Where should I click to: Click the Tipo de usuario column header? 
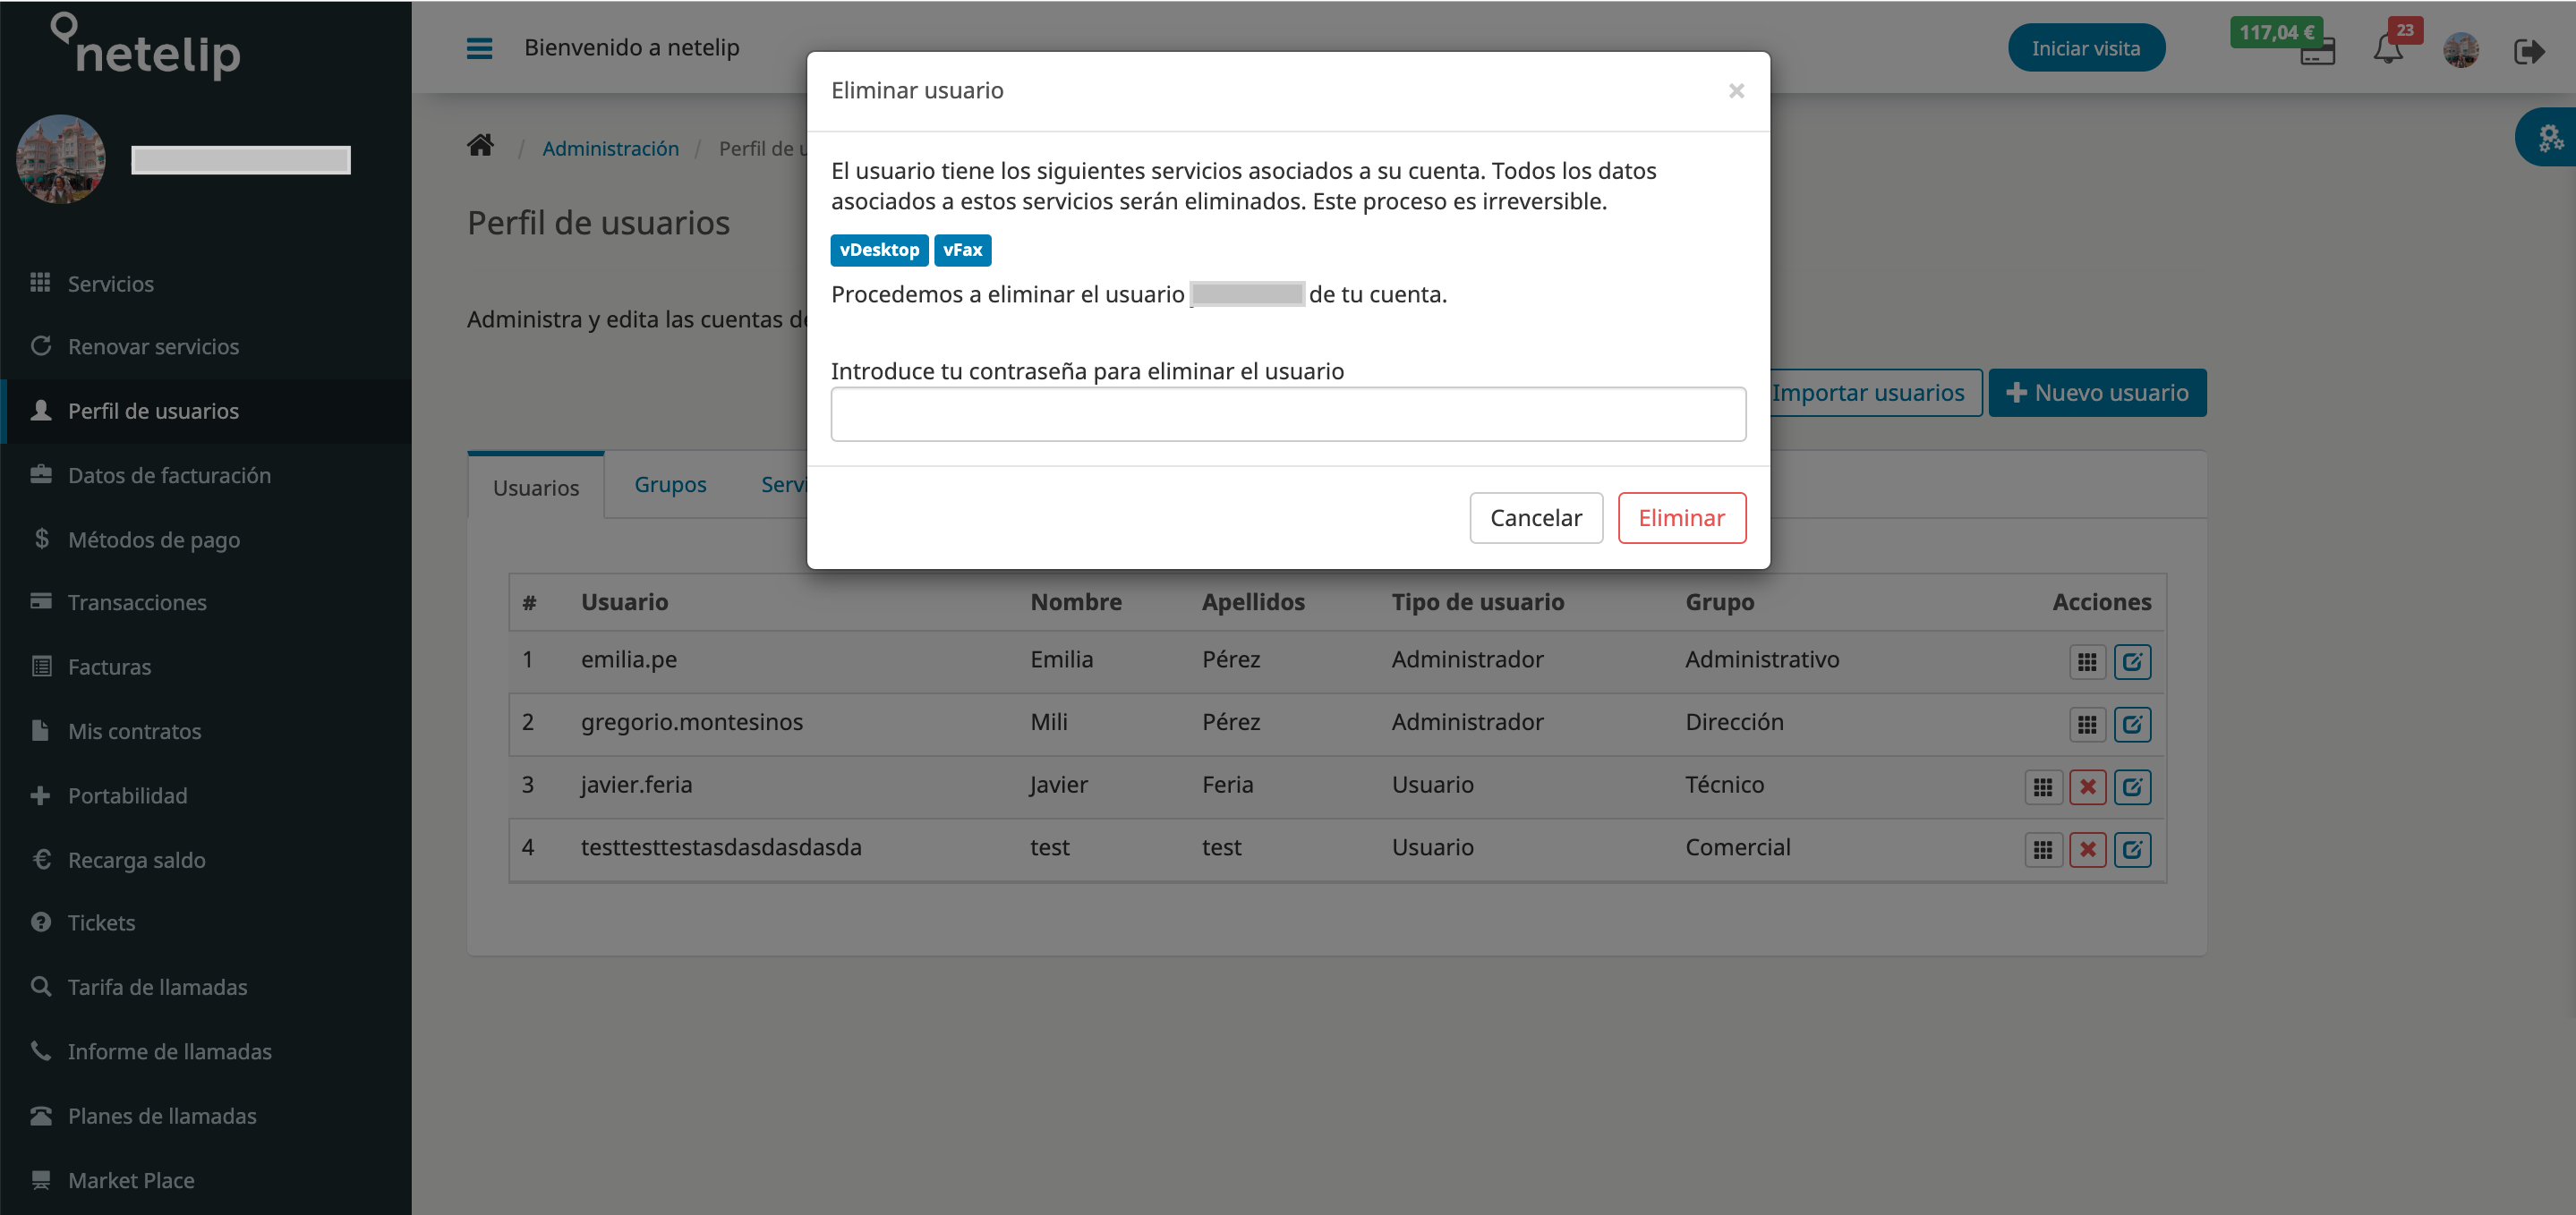click(x=1477, y=602)
